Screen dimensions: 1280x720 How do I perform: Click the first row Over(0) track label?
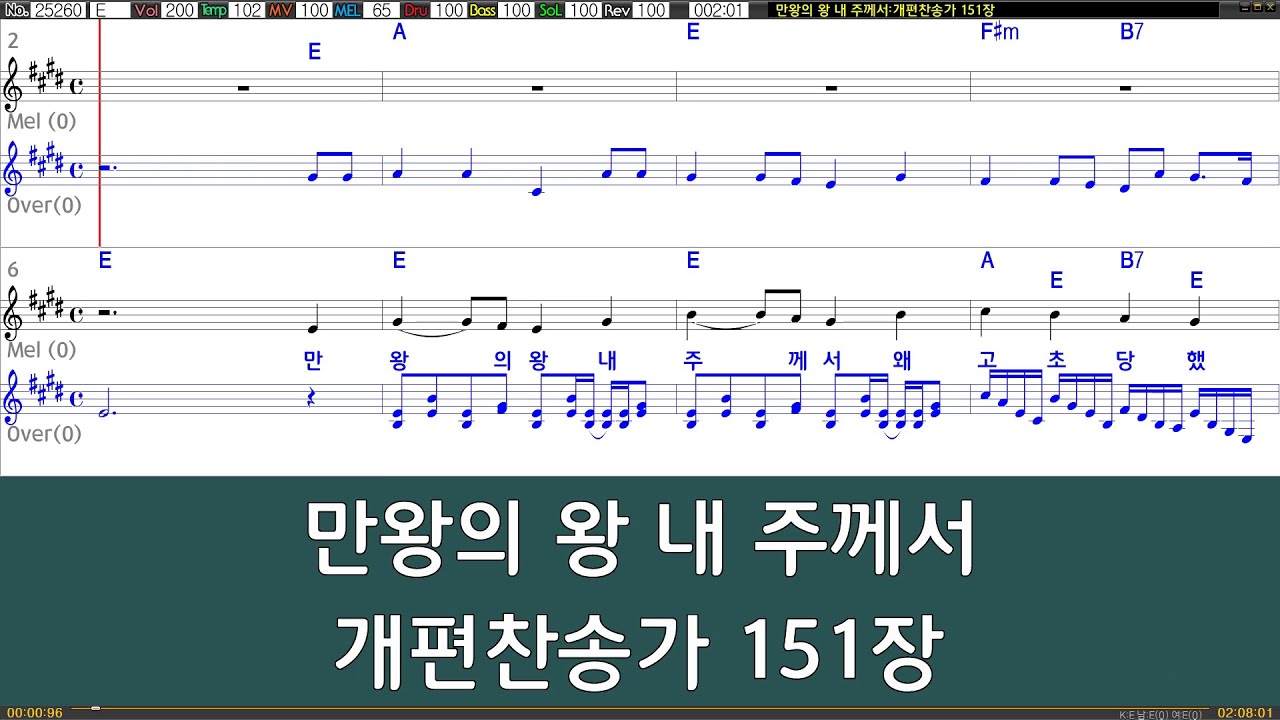[44, 205]
